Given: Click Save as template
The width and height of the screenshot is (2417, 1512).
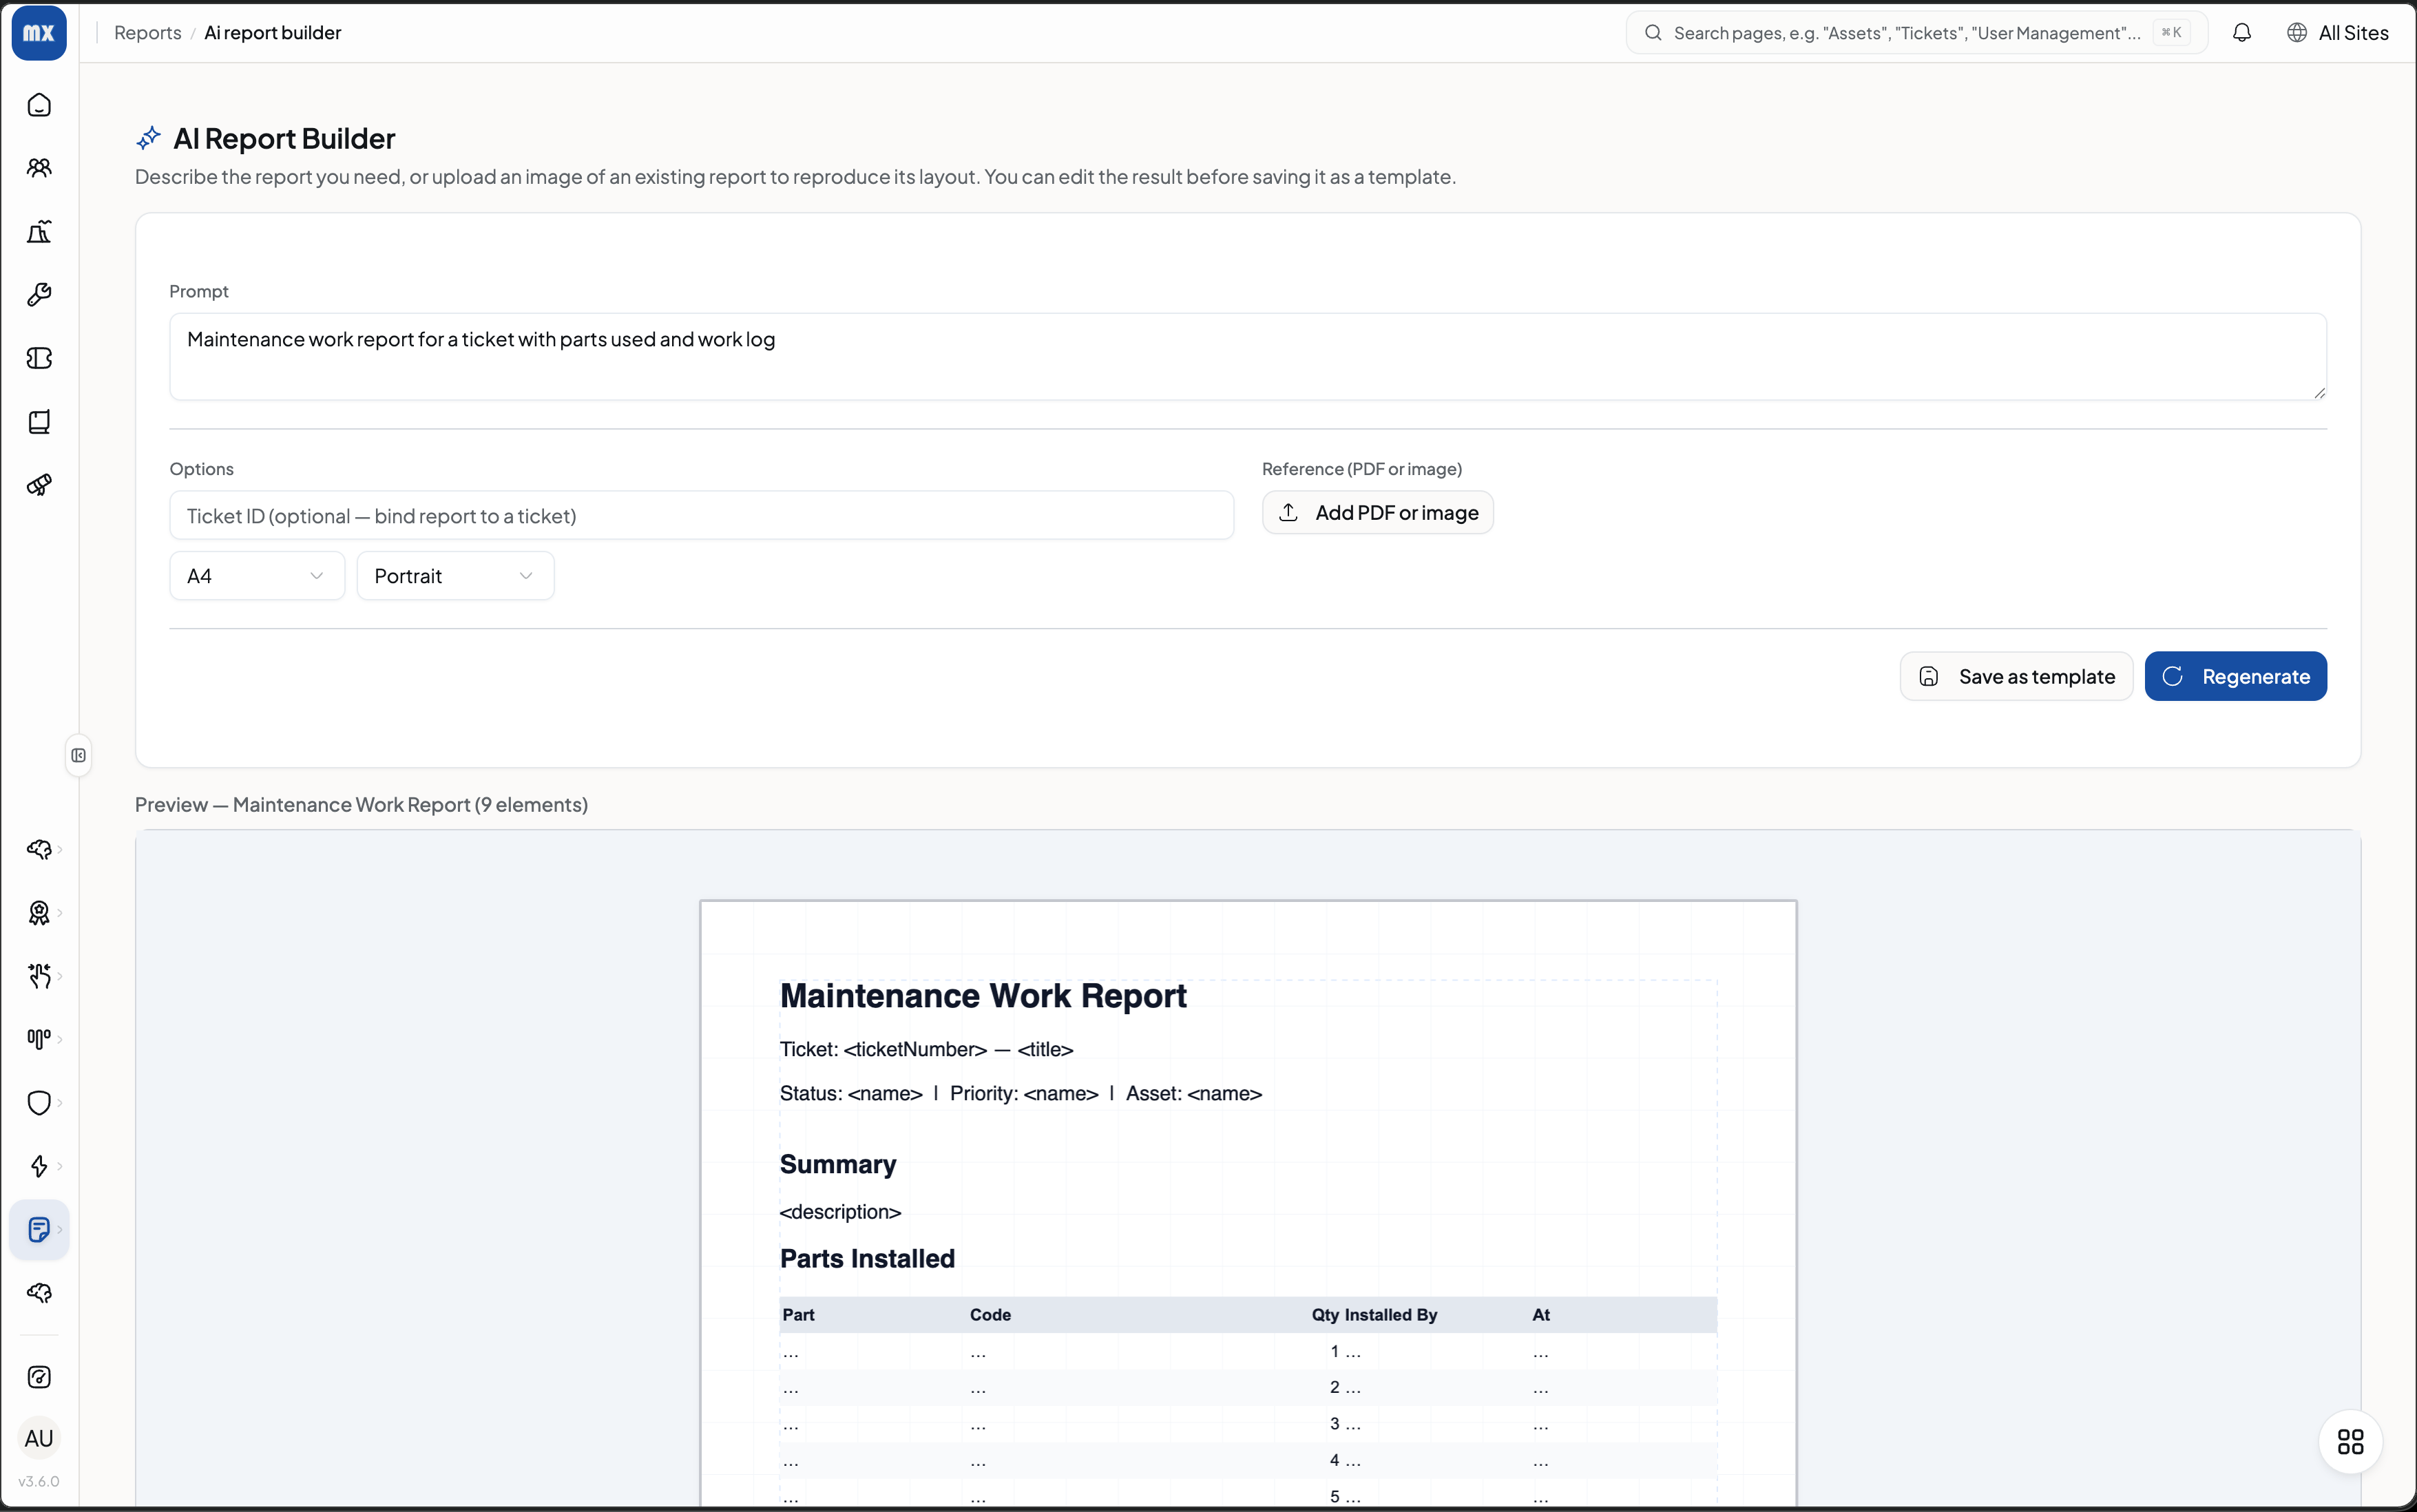Looking at the screenshot, I should tap(2016, 677).
